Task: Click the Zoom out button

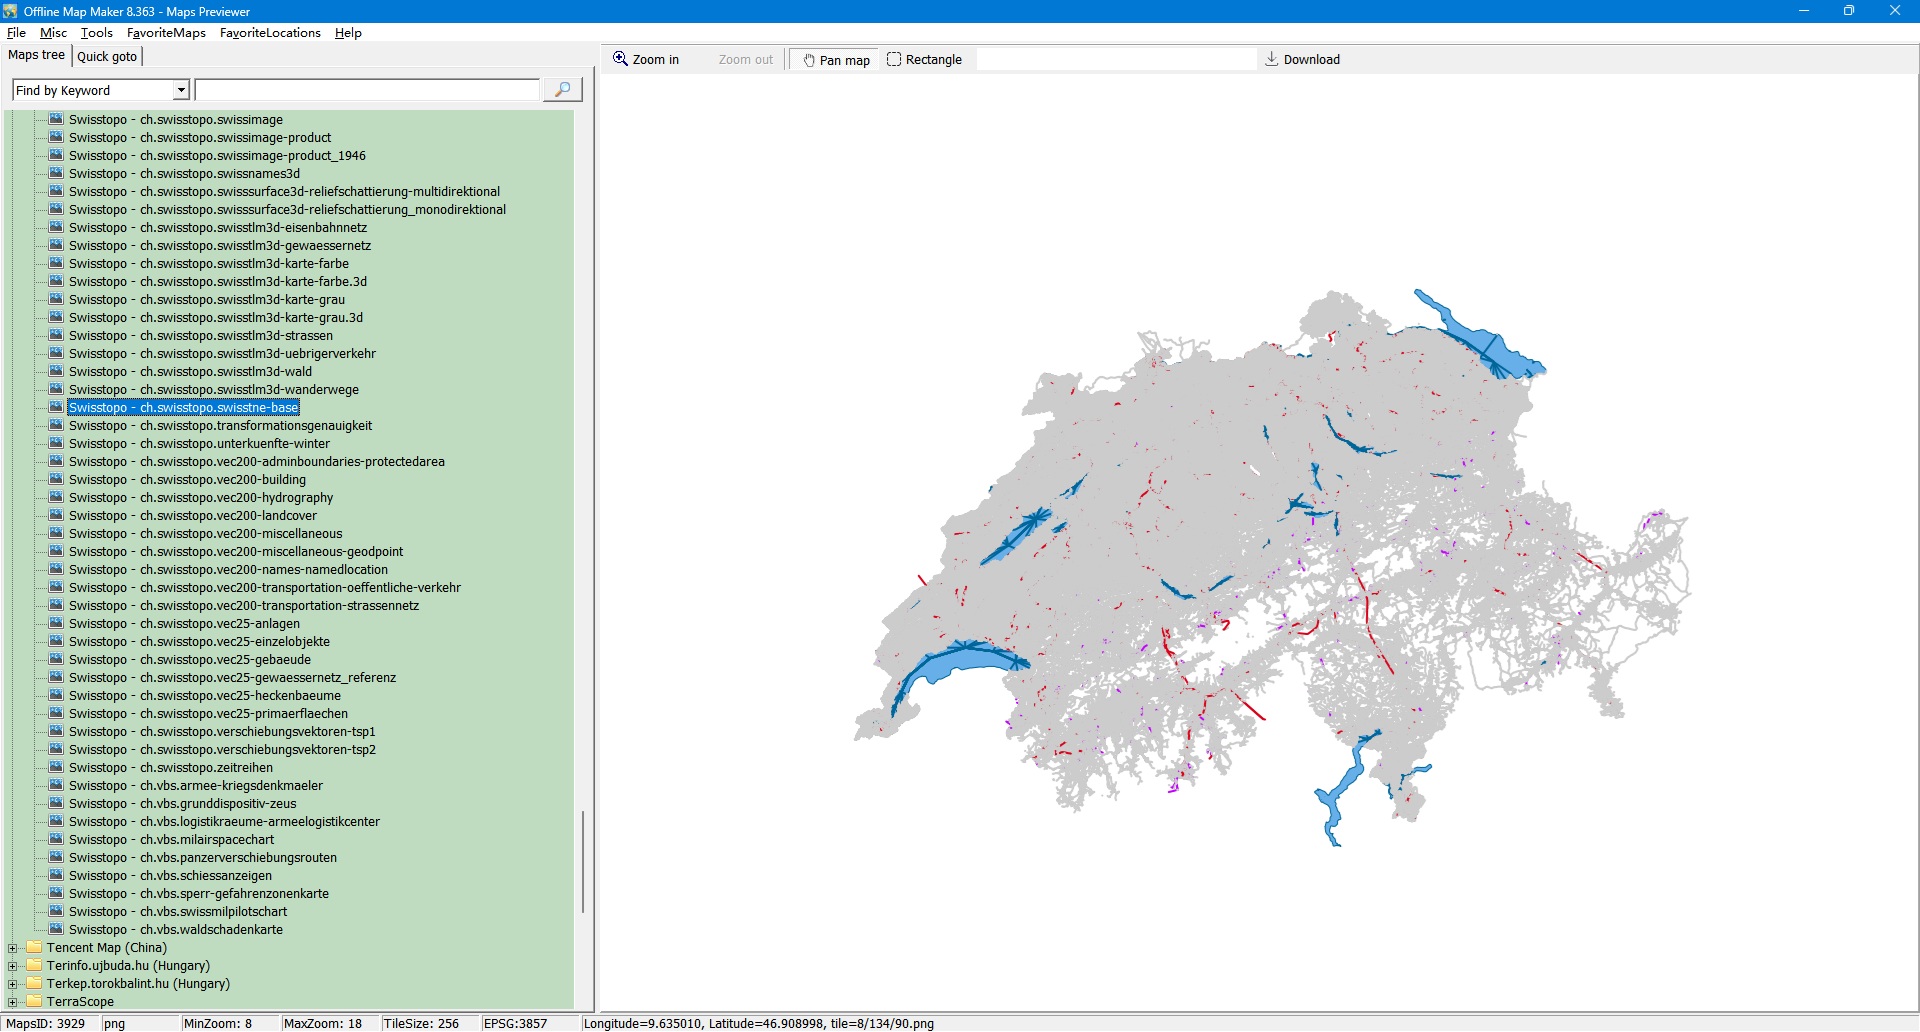Action: click(745, 60)
